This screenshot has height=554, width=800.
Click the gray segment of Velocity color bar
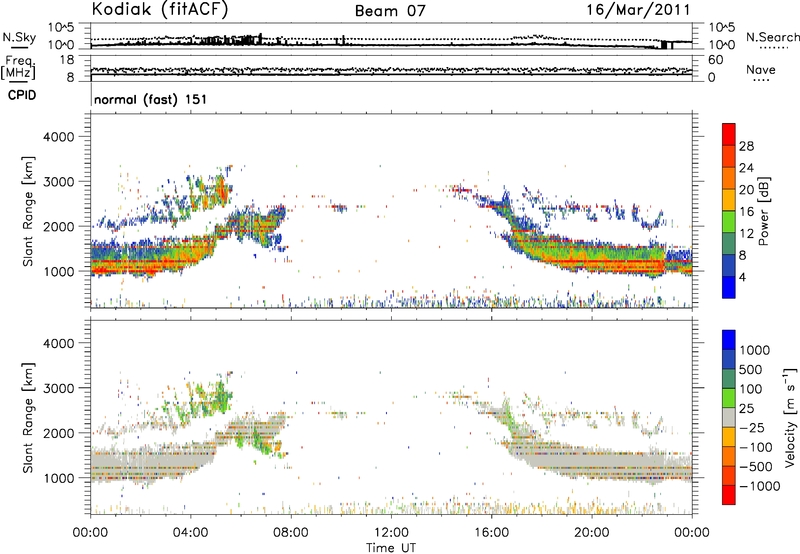point(729,418)
